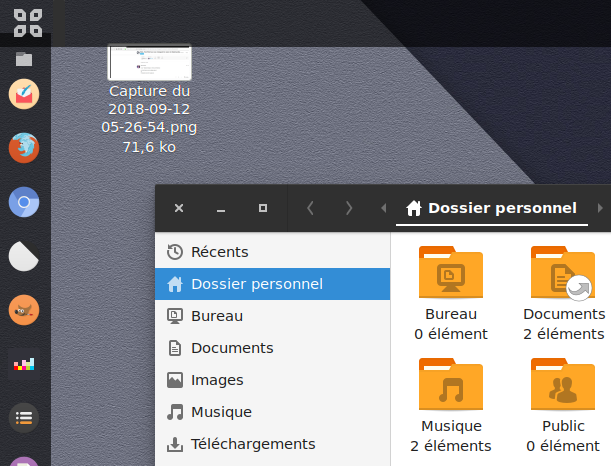Go forward with the right chevron button
611x466 pixels.
click(x=348, y=208)
